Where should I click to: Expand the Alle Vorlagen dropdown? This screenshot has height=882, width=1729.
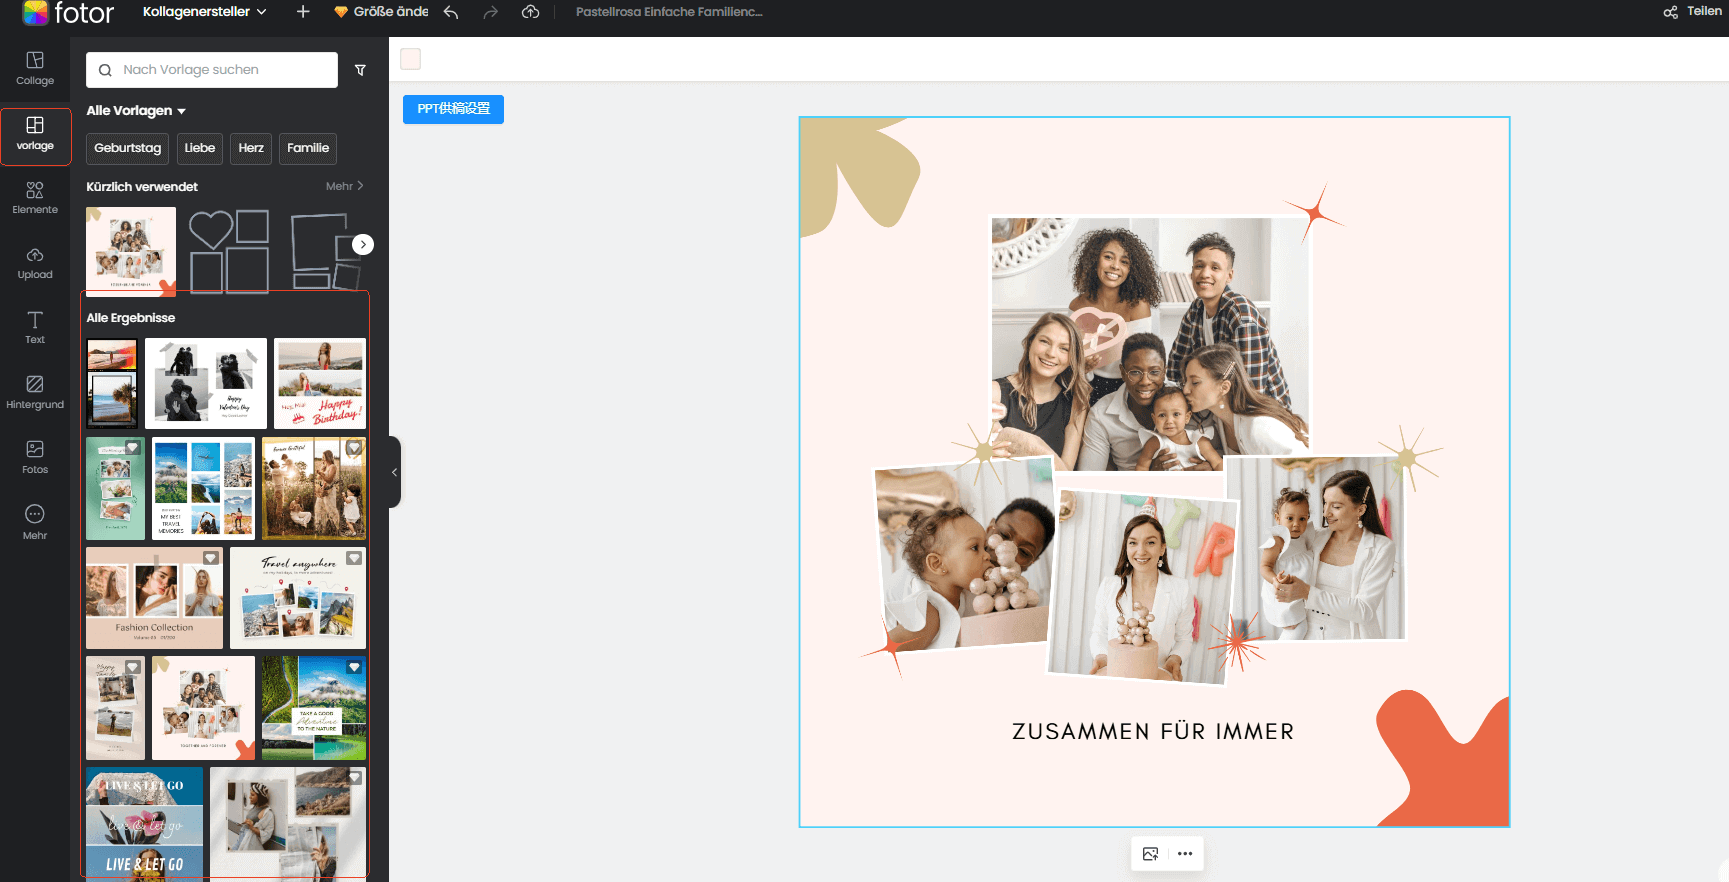(x=136, y=110)
